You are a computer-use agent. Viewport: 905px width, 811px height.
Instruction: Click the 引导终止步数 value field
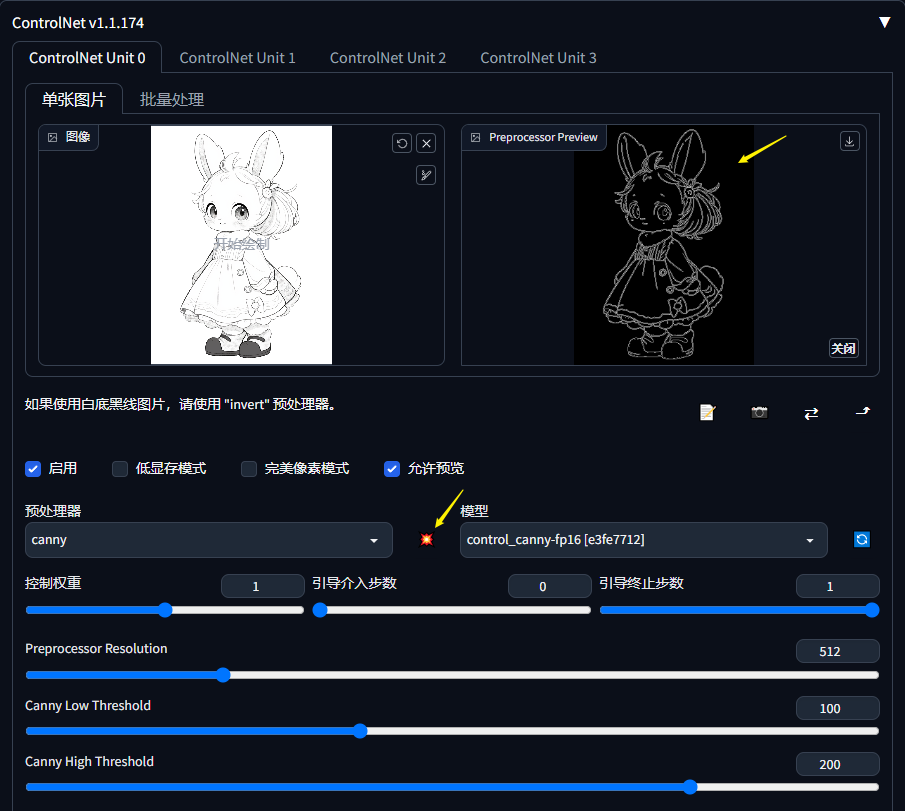pos(837,586)
